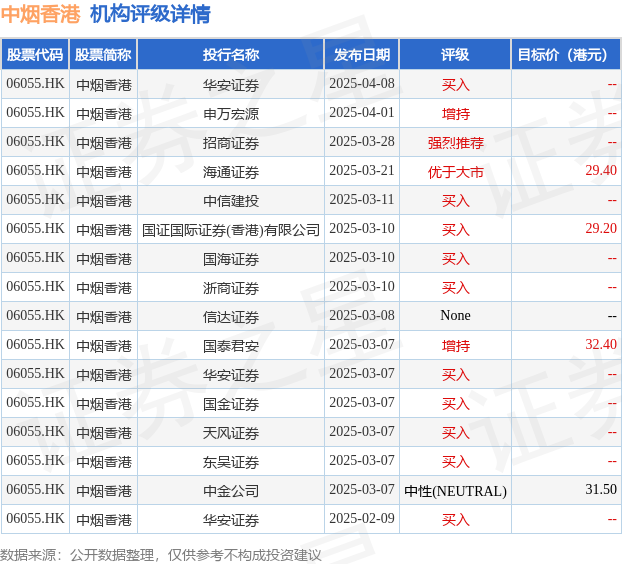Click the None rating for 信达证券
The width and height of the screenshot is (622, 564).
click(455, 315)
